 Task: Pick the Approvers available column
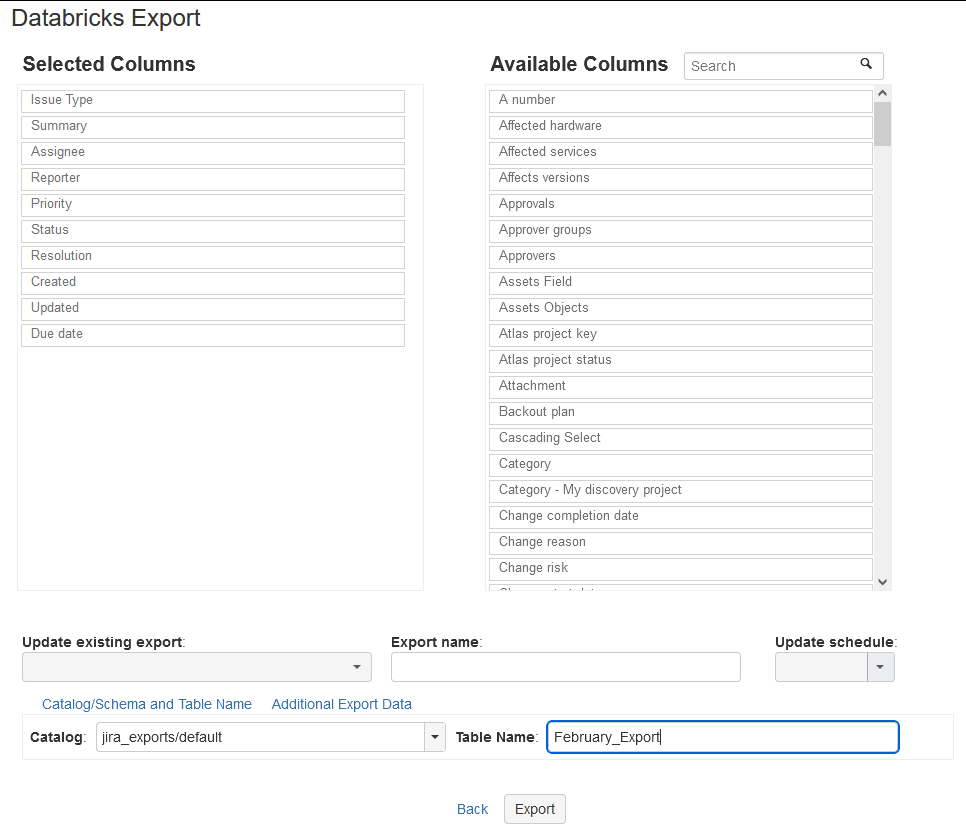click(x=681, y=257)
